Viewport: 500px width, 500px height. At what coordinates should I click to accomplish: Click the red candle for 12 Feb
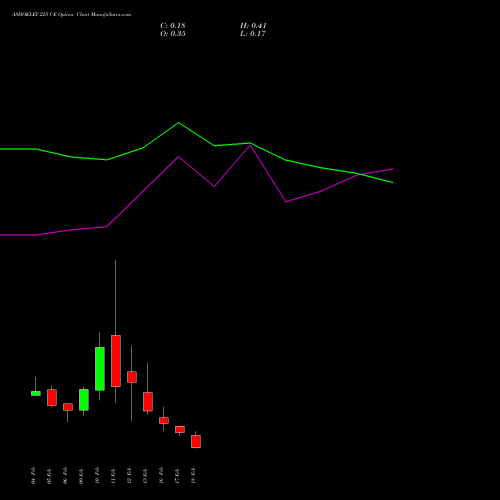[132, 377]
